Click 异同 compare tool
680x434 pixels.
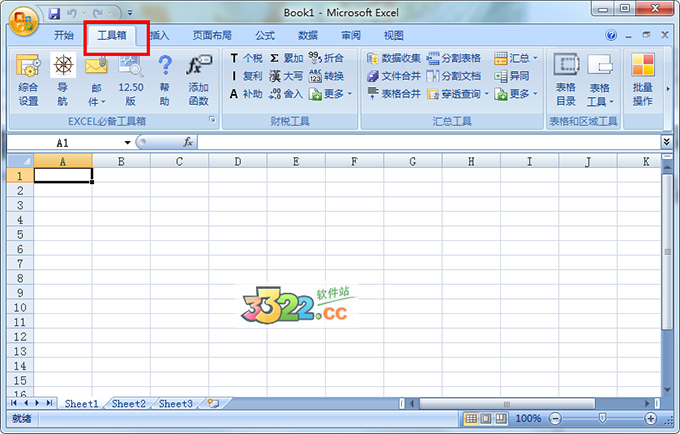pyautogui.click(x=512, y=76)
